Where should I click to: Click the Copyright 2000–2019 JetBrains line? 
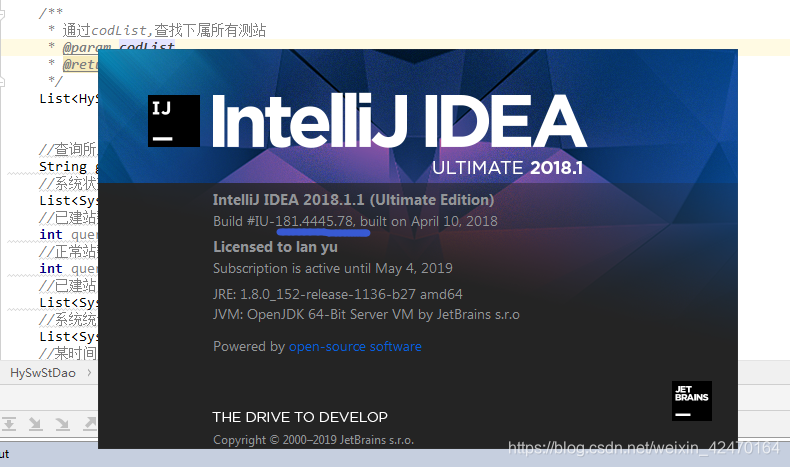click(x=313, y=440)
